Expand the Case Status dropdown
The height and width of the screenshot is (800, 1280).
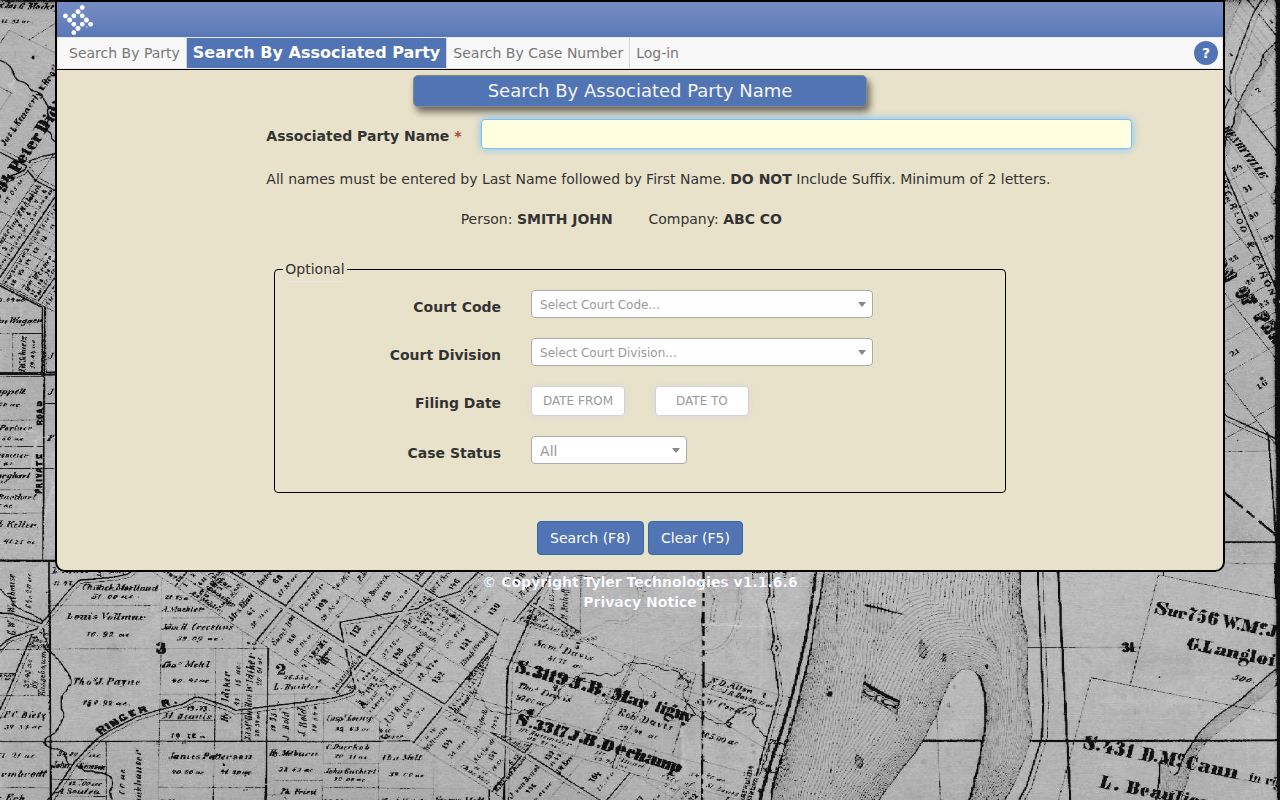(608, 450)
